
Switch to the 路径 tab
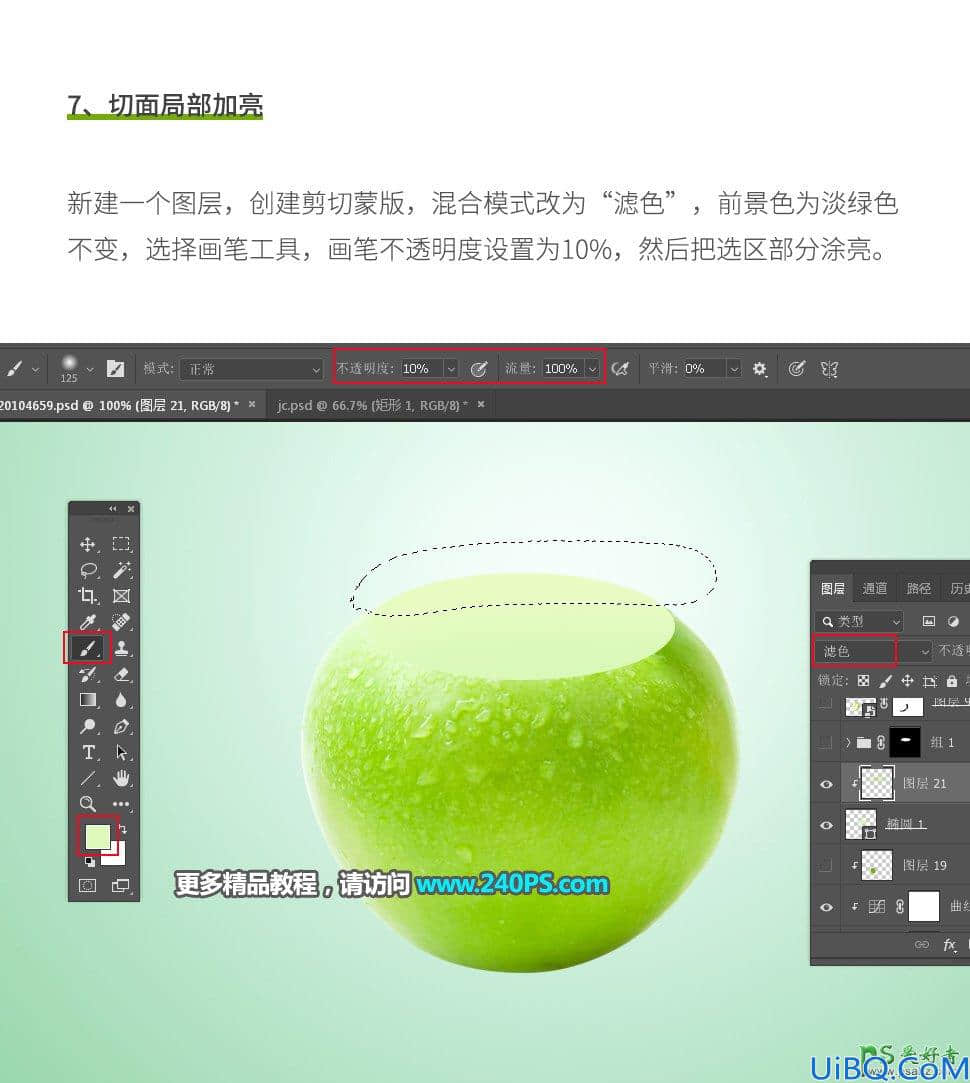point(918,588)
